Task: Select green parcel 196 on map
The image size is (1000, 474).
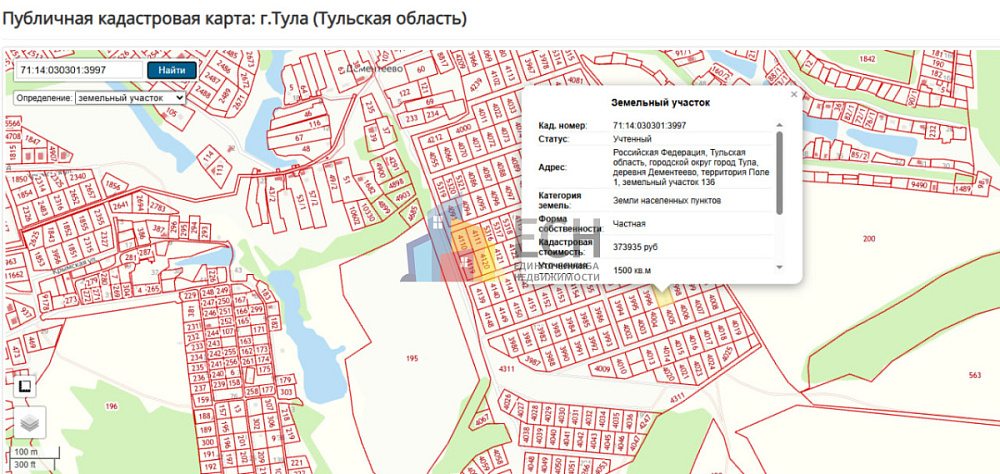Action: click(111, 406)
